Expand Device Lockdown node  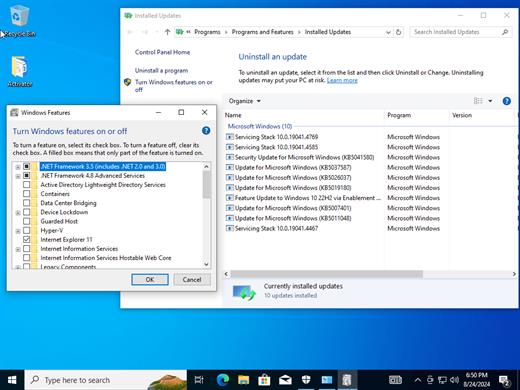click(x=18, y=213)
